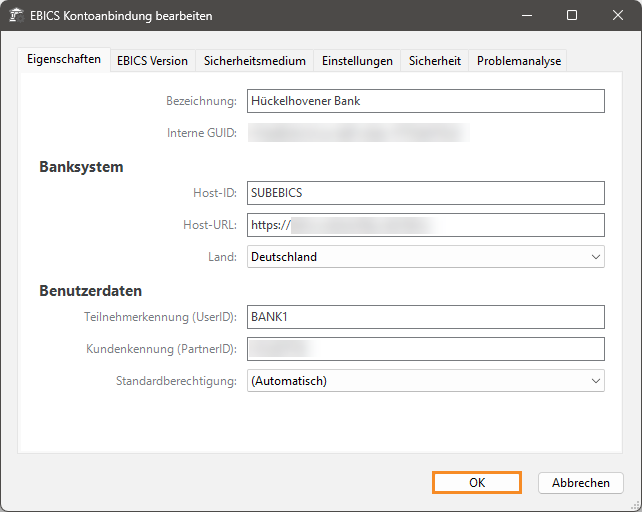This screenshot has width=642, height=512.
Task: Confirm changes with the OK button
Action: pos(477,483)
